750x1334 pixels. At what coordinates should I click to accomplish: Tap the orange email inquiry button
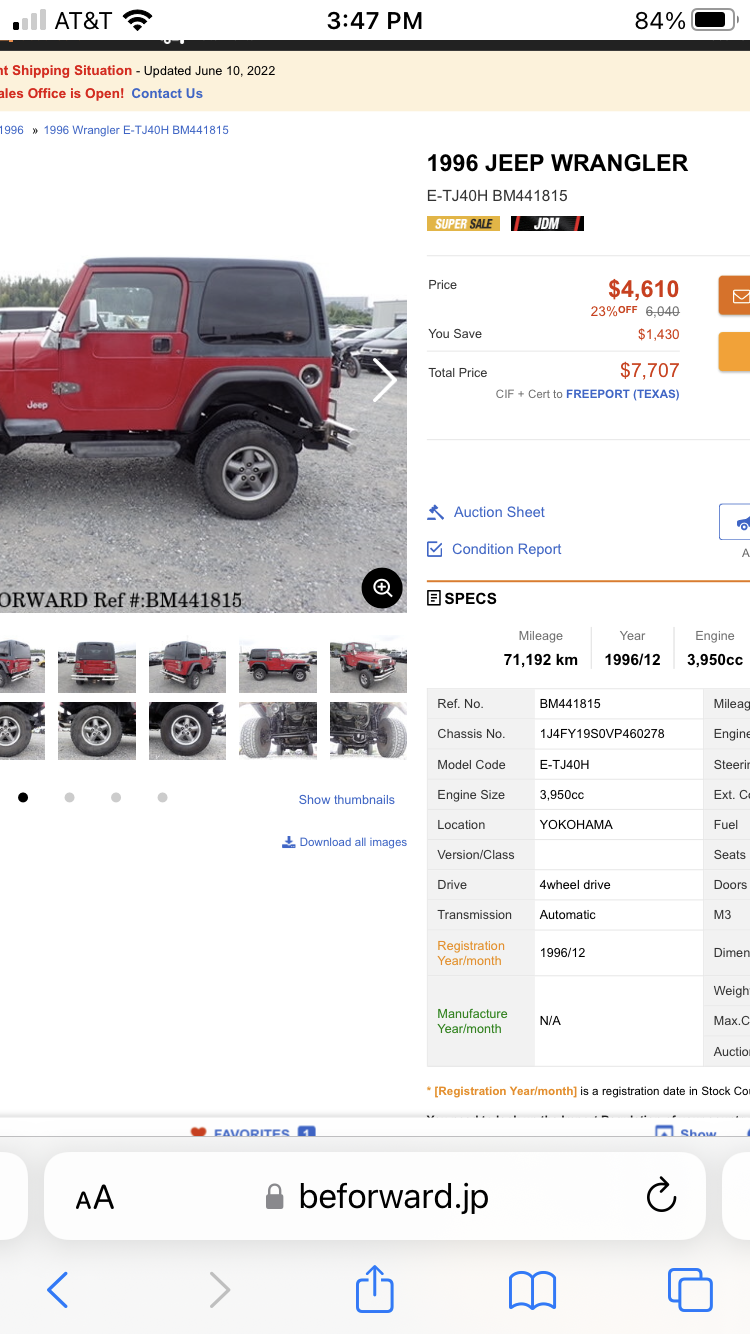click(x=738, y=296)
